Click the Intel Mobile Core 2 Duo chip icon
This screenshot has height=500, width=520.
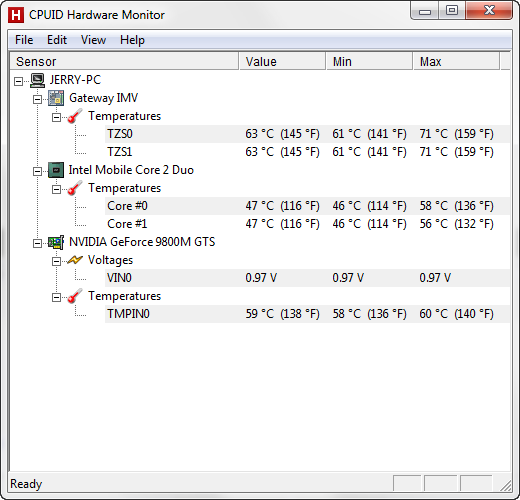pyautogui.click(x=56, y=170)
